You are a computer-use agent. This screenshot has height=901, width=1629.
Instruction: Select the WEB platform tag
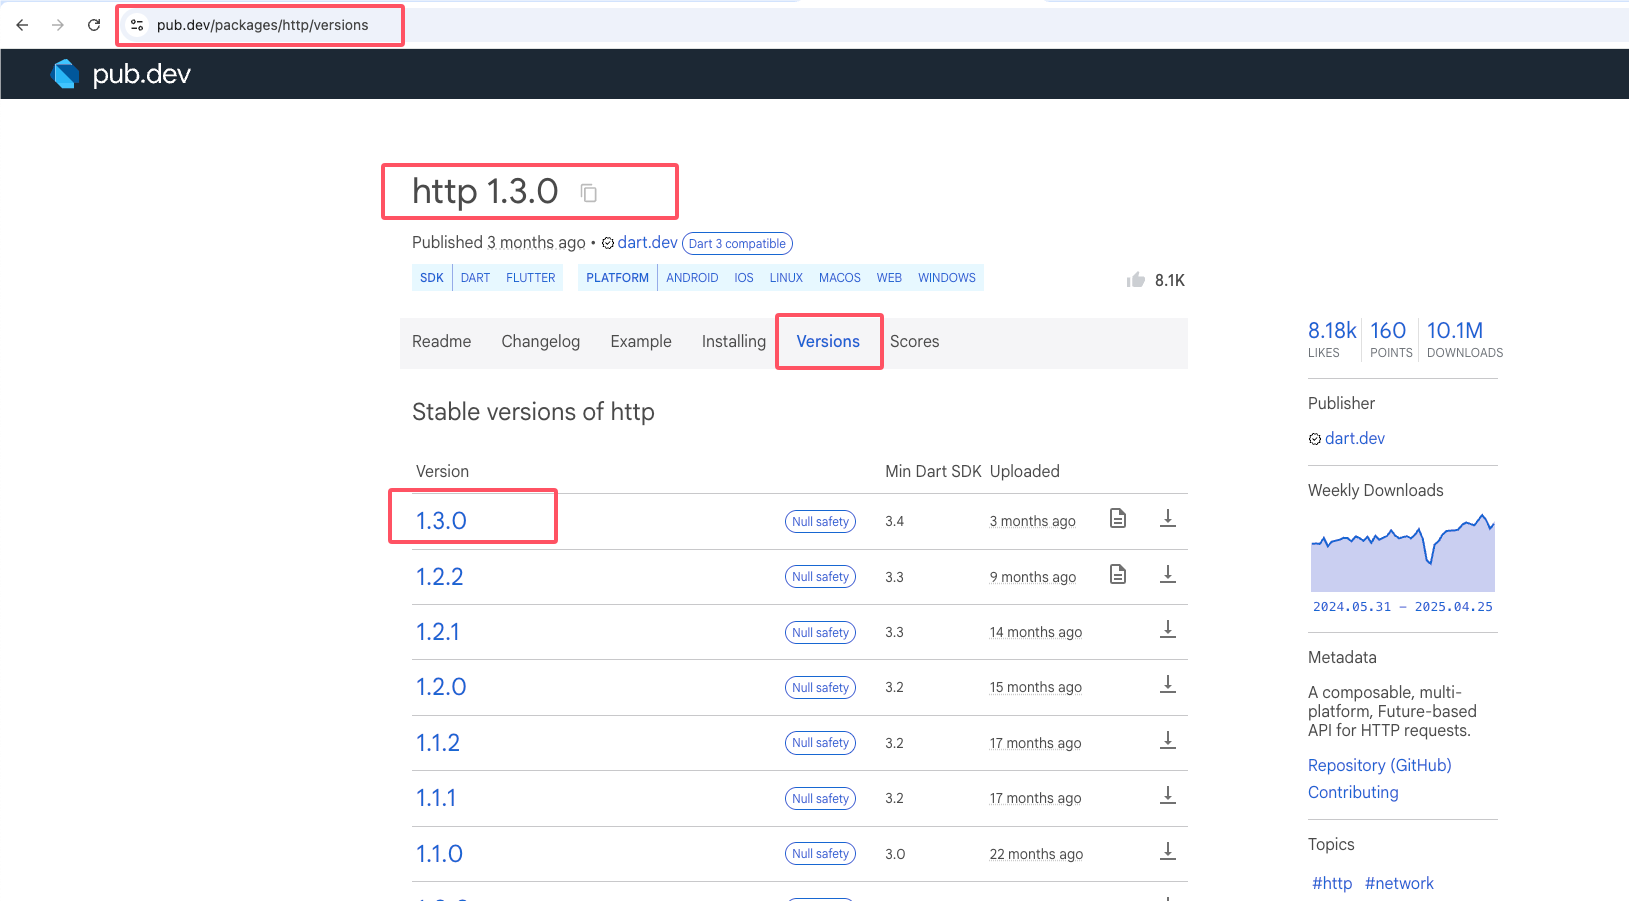[889, 278]
